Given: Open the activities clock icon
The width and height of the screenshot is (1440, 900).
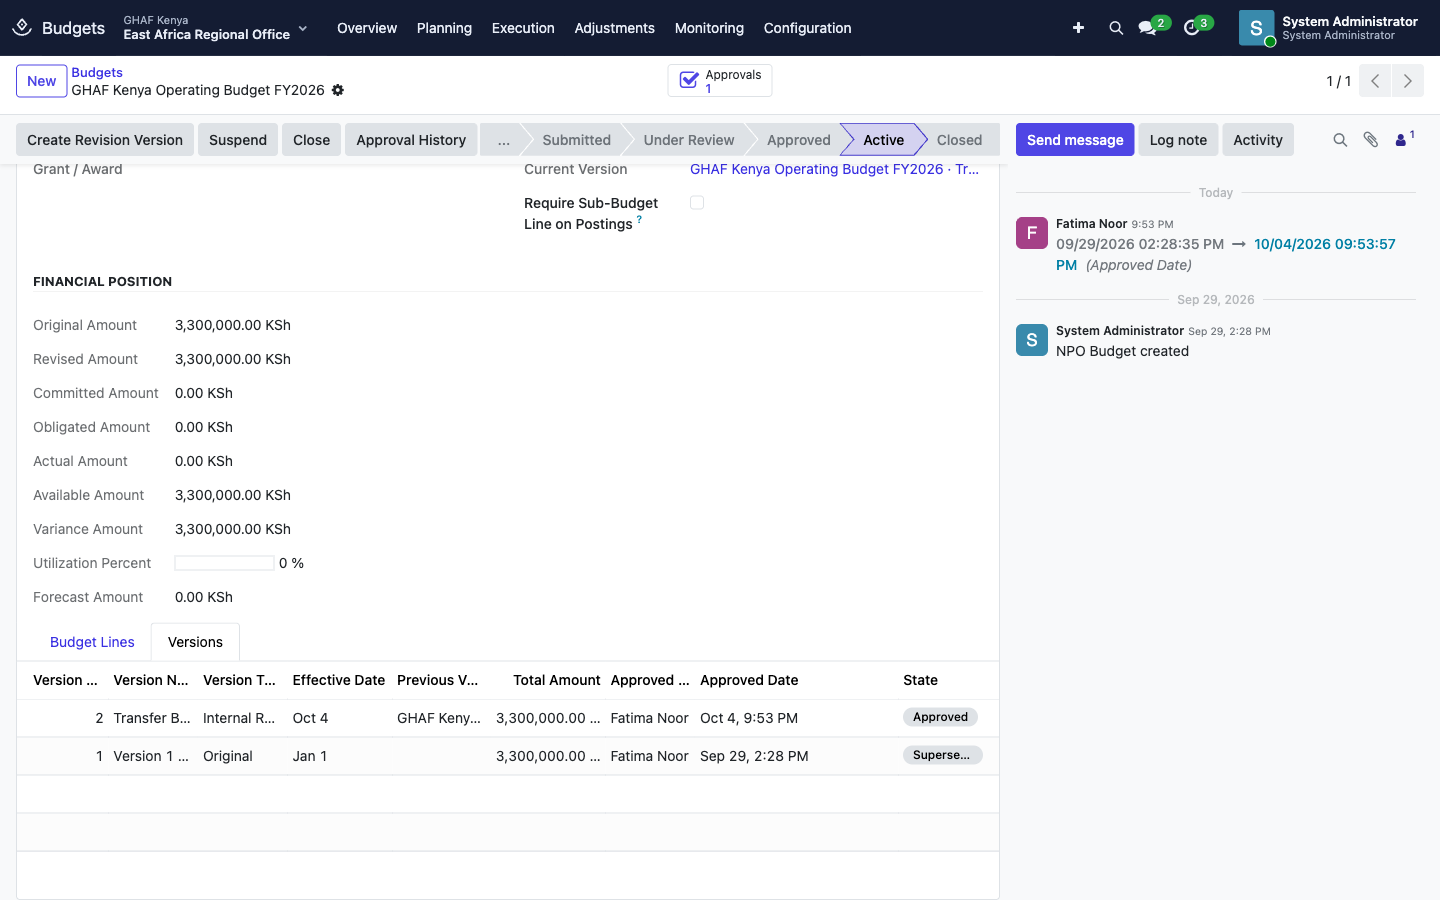Looking at the screenshot, I should 1192,28.
